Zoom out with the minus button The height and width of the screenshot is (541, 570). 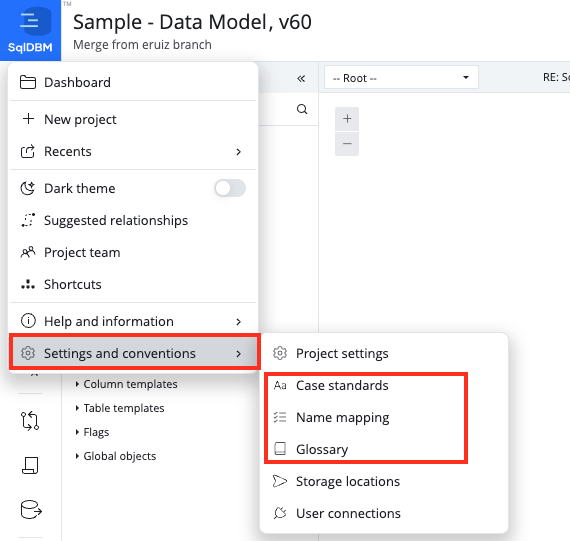[x=347, y=144]
